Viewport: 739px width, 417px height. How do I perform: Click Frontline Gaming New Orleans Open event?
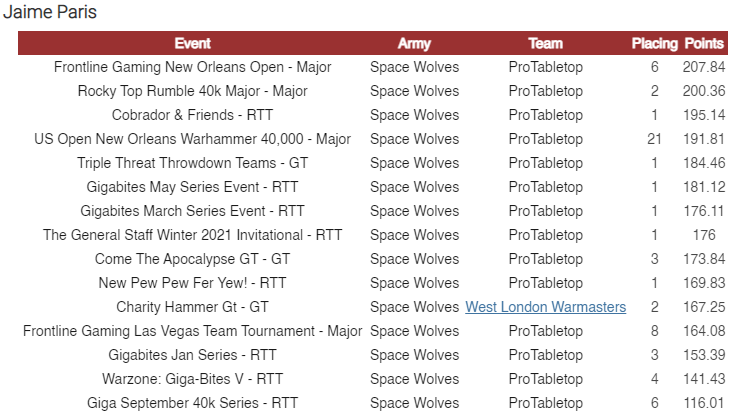coord(192,67)
